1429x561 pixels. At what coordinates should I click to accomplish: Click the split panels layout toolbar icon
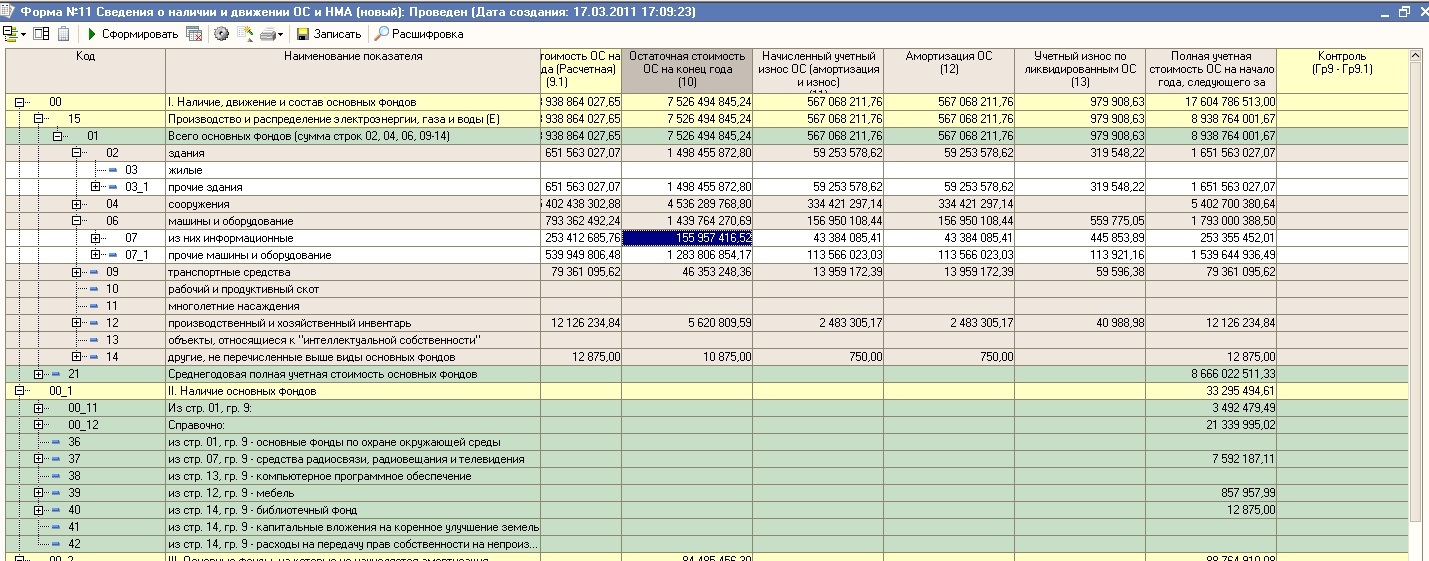tap(41, 34)
